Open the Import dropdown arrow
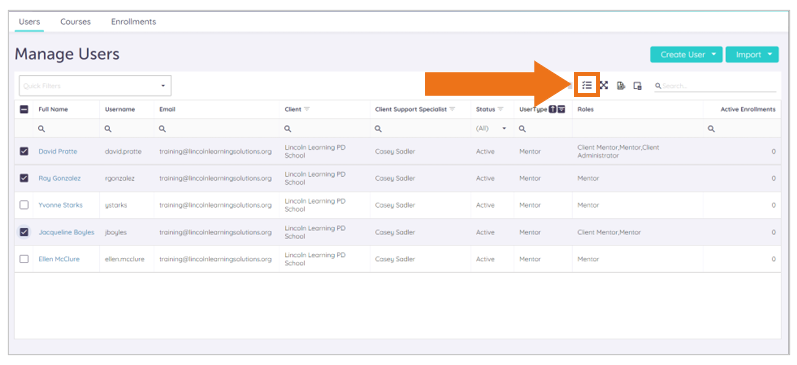Viewport: 797px width, 365px height. pos(770,54)
